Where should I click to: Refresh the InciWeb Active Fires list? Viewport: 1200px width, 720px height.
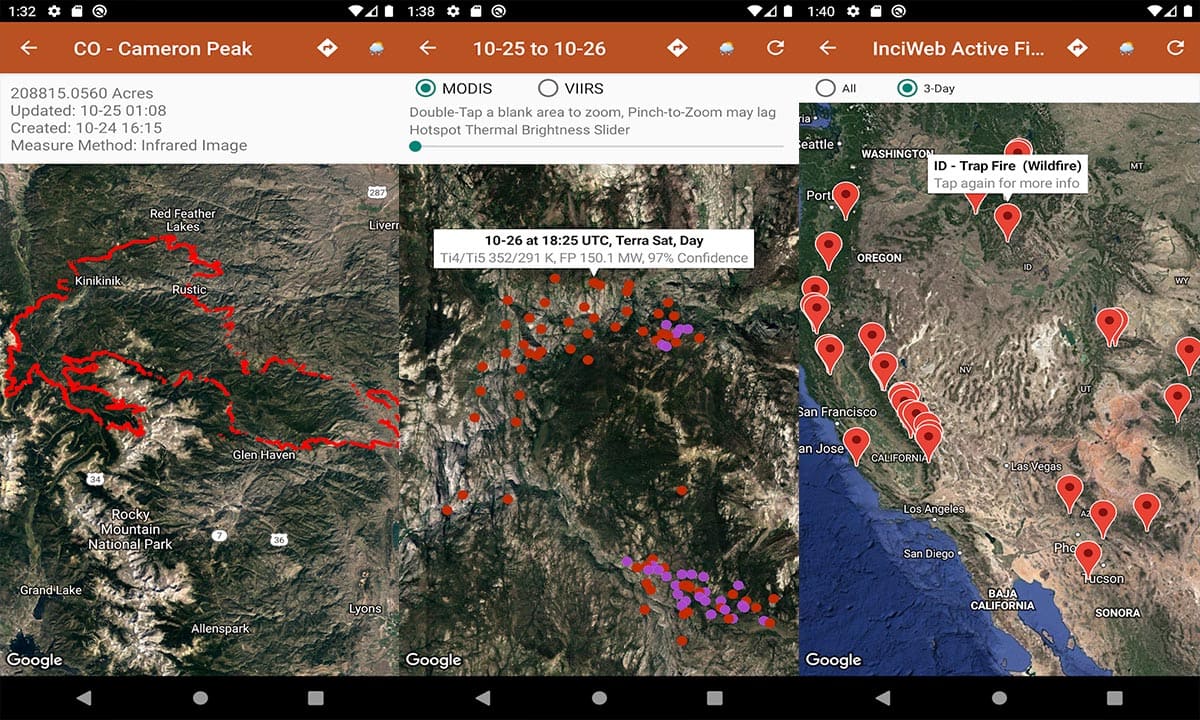click(1175, 48)
